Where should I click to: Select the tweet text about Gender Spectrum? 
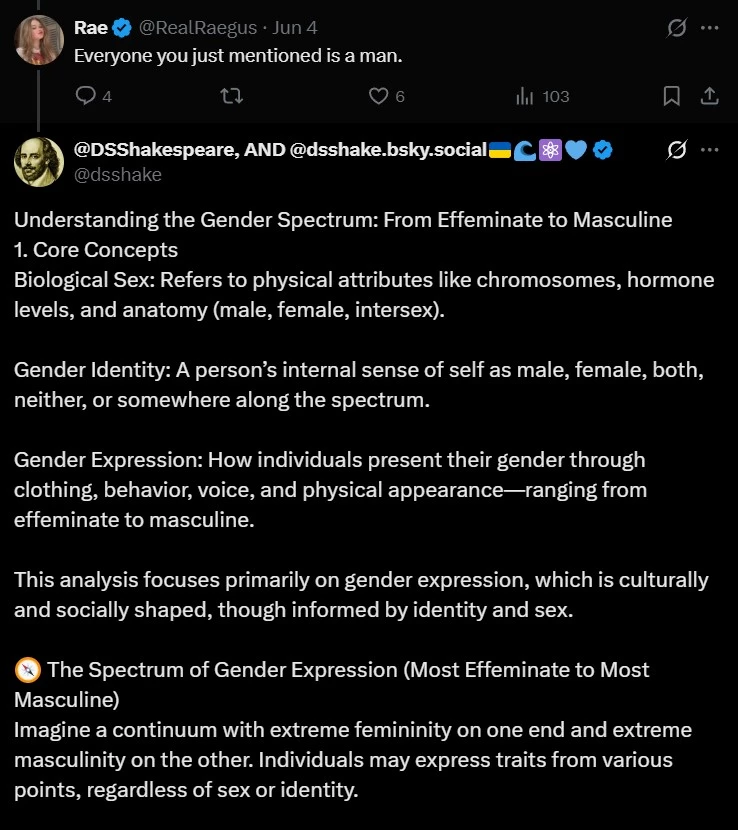(364, 504)
